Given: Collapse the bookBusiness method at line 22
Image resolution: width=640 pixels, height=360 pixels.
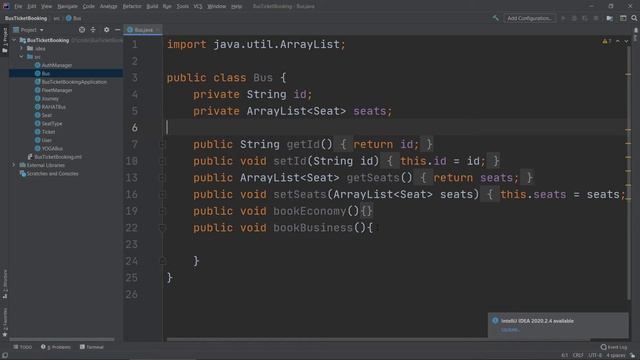Looking at the screenshot, I should tap(162, 228).
